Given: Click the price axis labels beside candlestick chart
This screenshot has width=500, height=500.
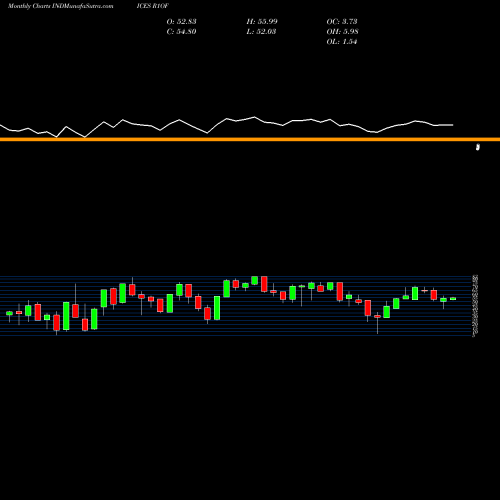Looking at the screenshot, I should [475, 305].
